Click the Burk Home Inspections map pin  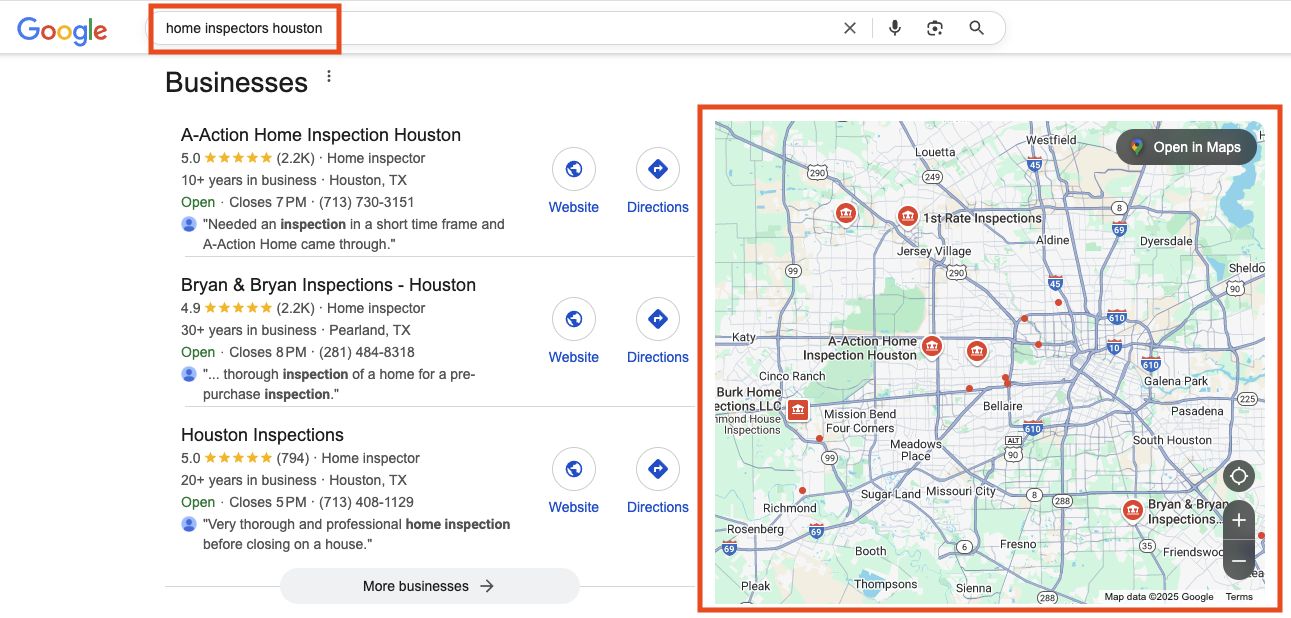(x=798, y=410)
